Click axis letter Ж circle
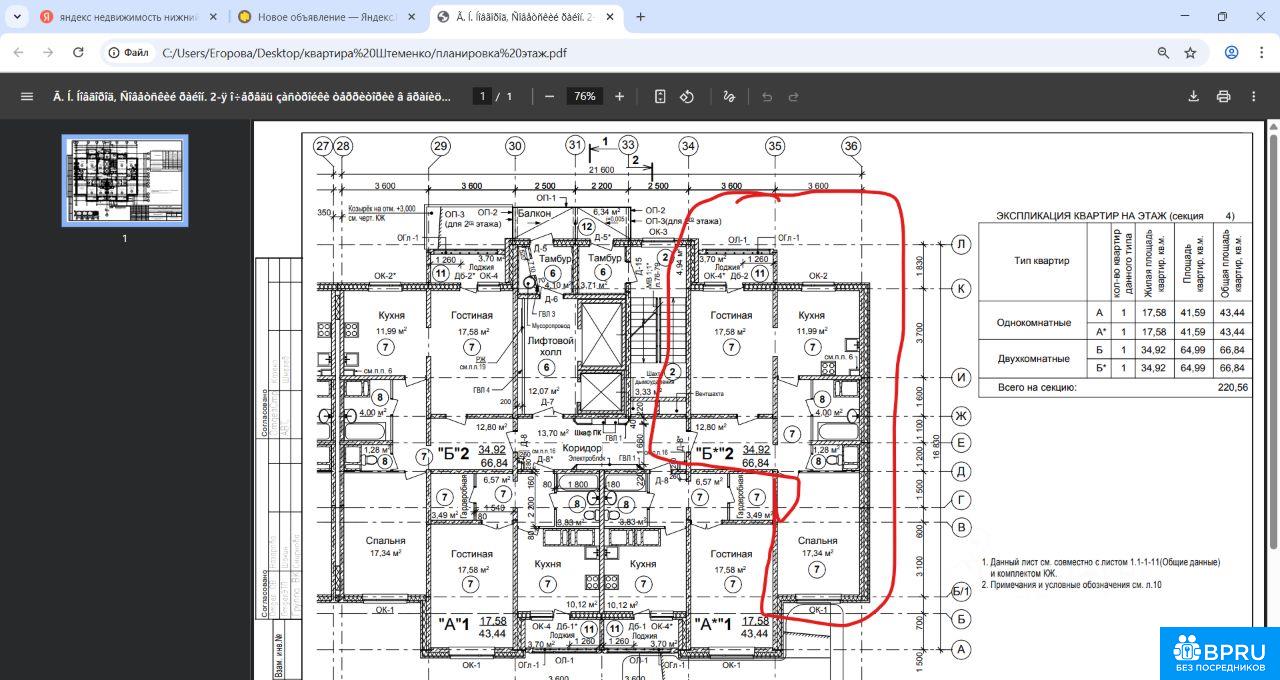The height and width of the screenshot is (680, 1280). 961,414
